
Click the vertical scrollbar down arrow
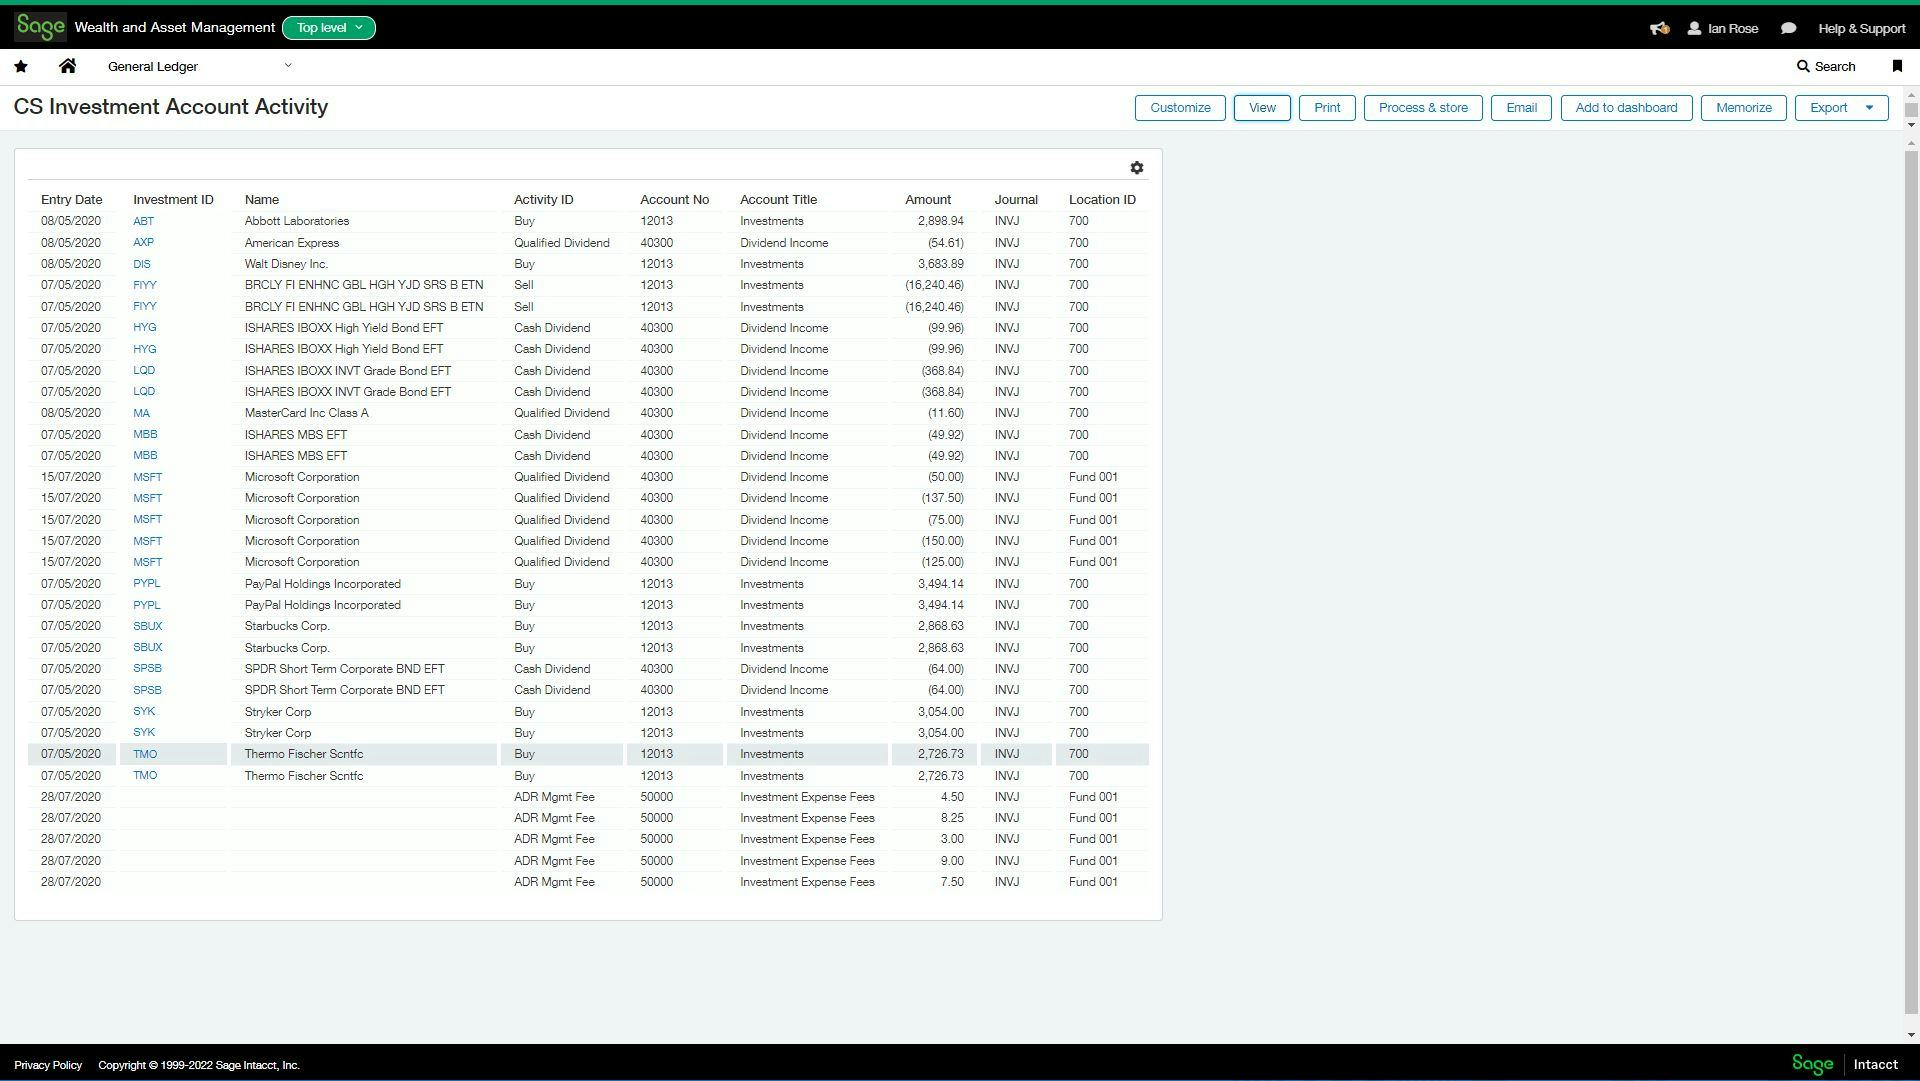click(x=1911, y=1035)
